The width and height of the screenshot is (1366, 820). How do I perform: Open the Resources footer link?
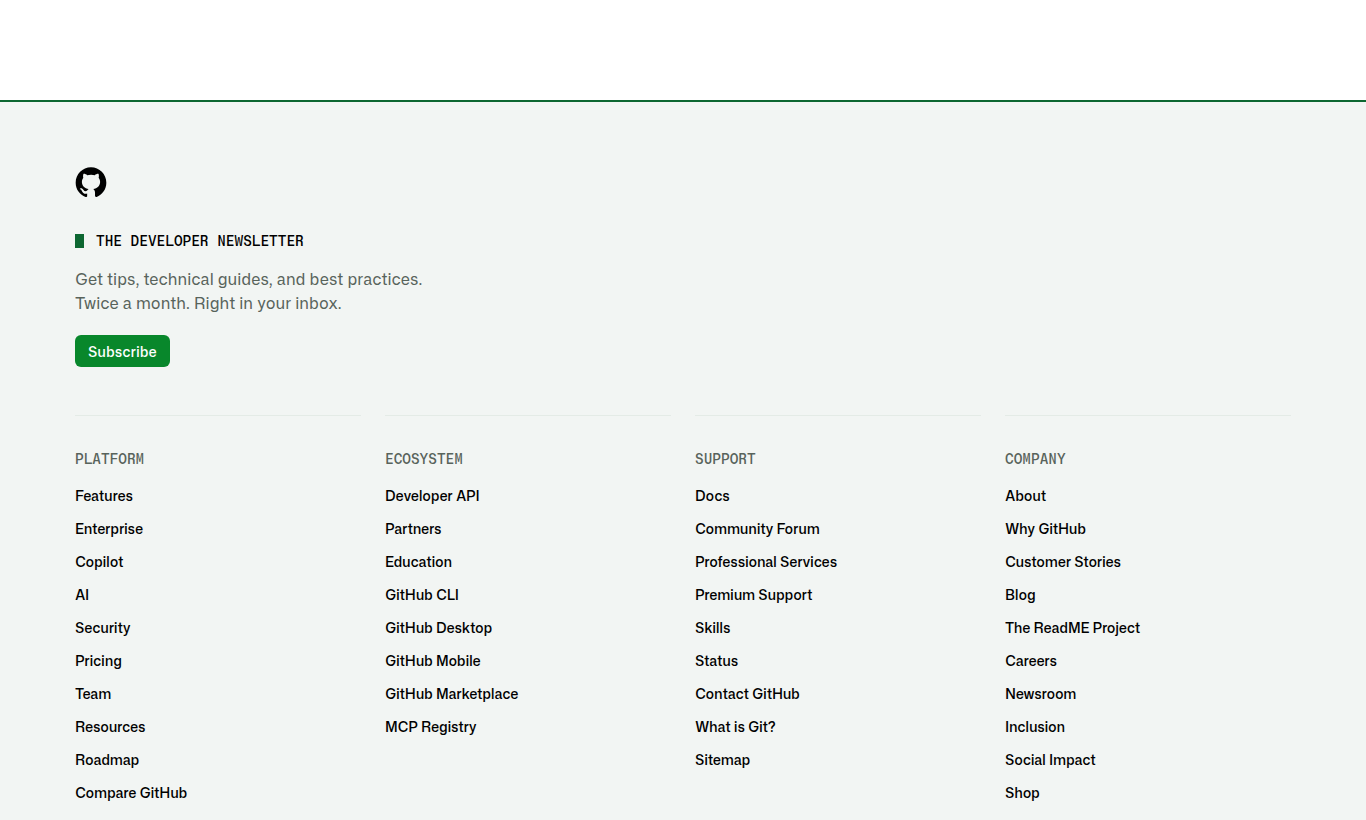click(110, 727)
